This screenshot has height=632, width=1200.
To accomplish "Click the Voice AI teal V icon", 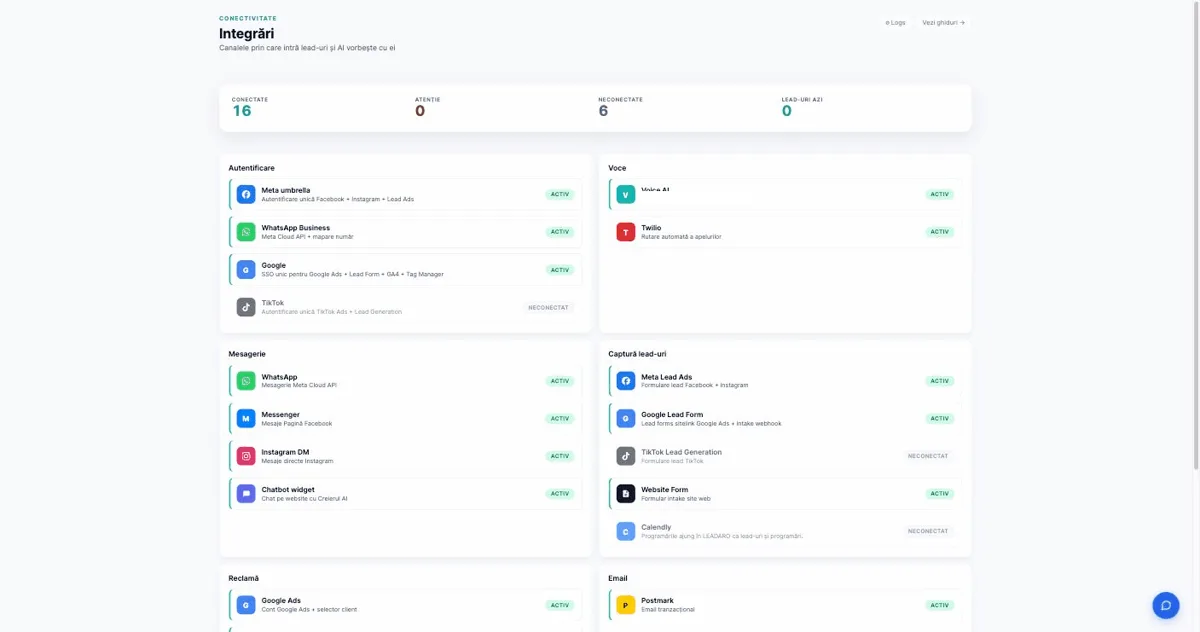I will click(626, 194).
